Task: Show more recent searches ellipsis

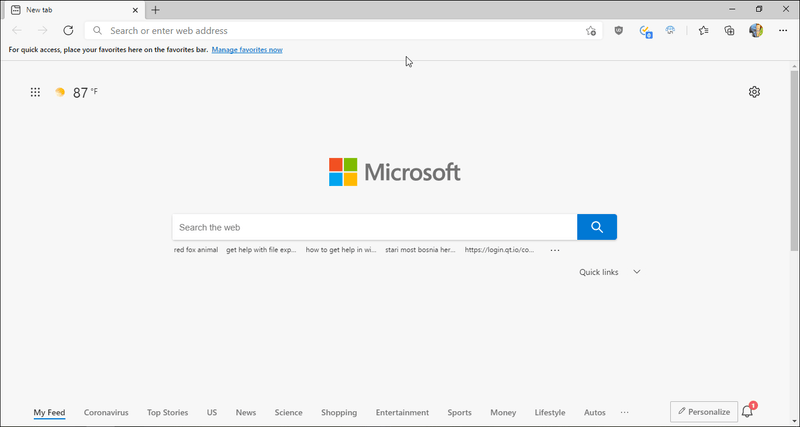Action: [555, 250]
